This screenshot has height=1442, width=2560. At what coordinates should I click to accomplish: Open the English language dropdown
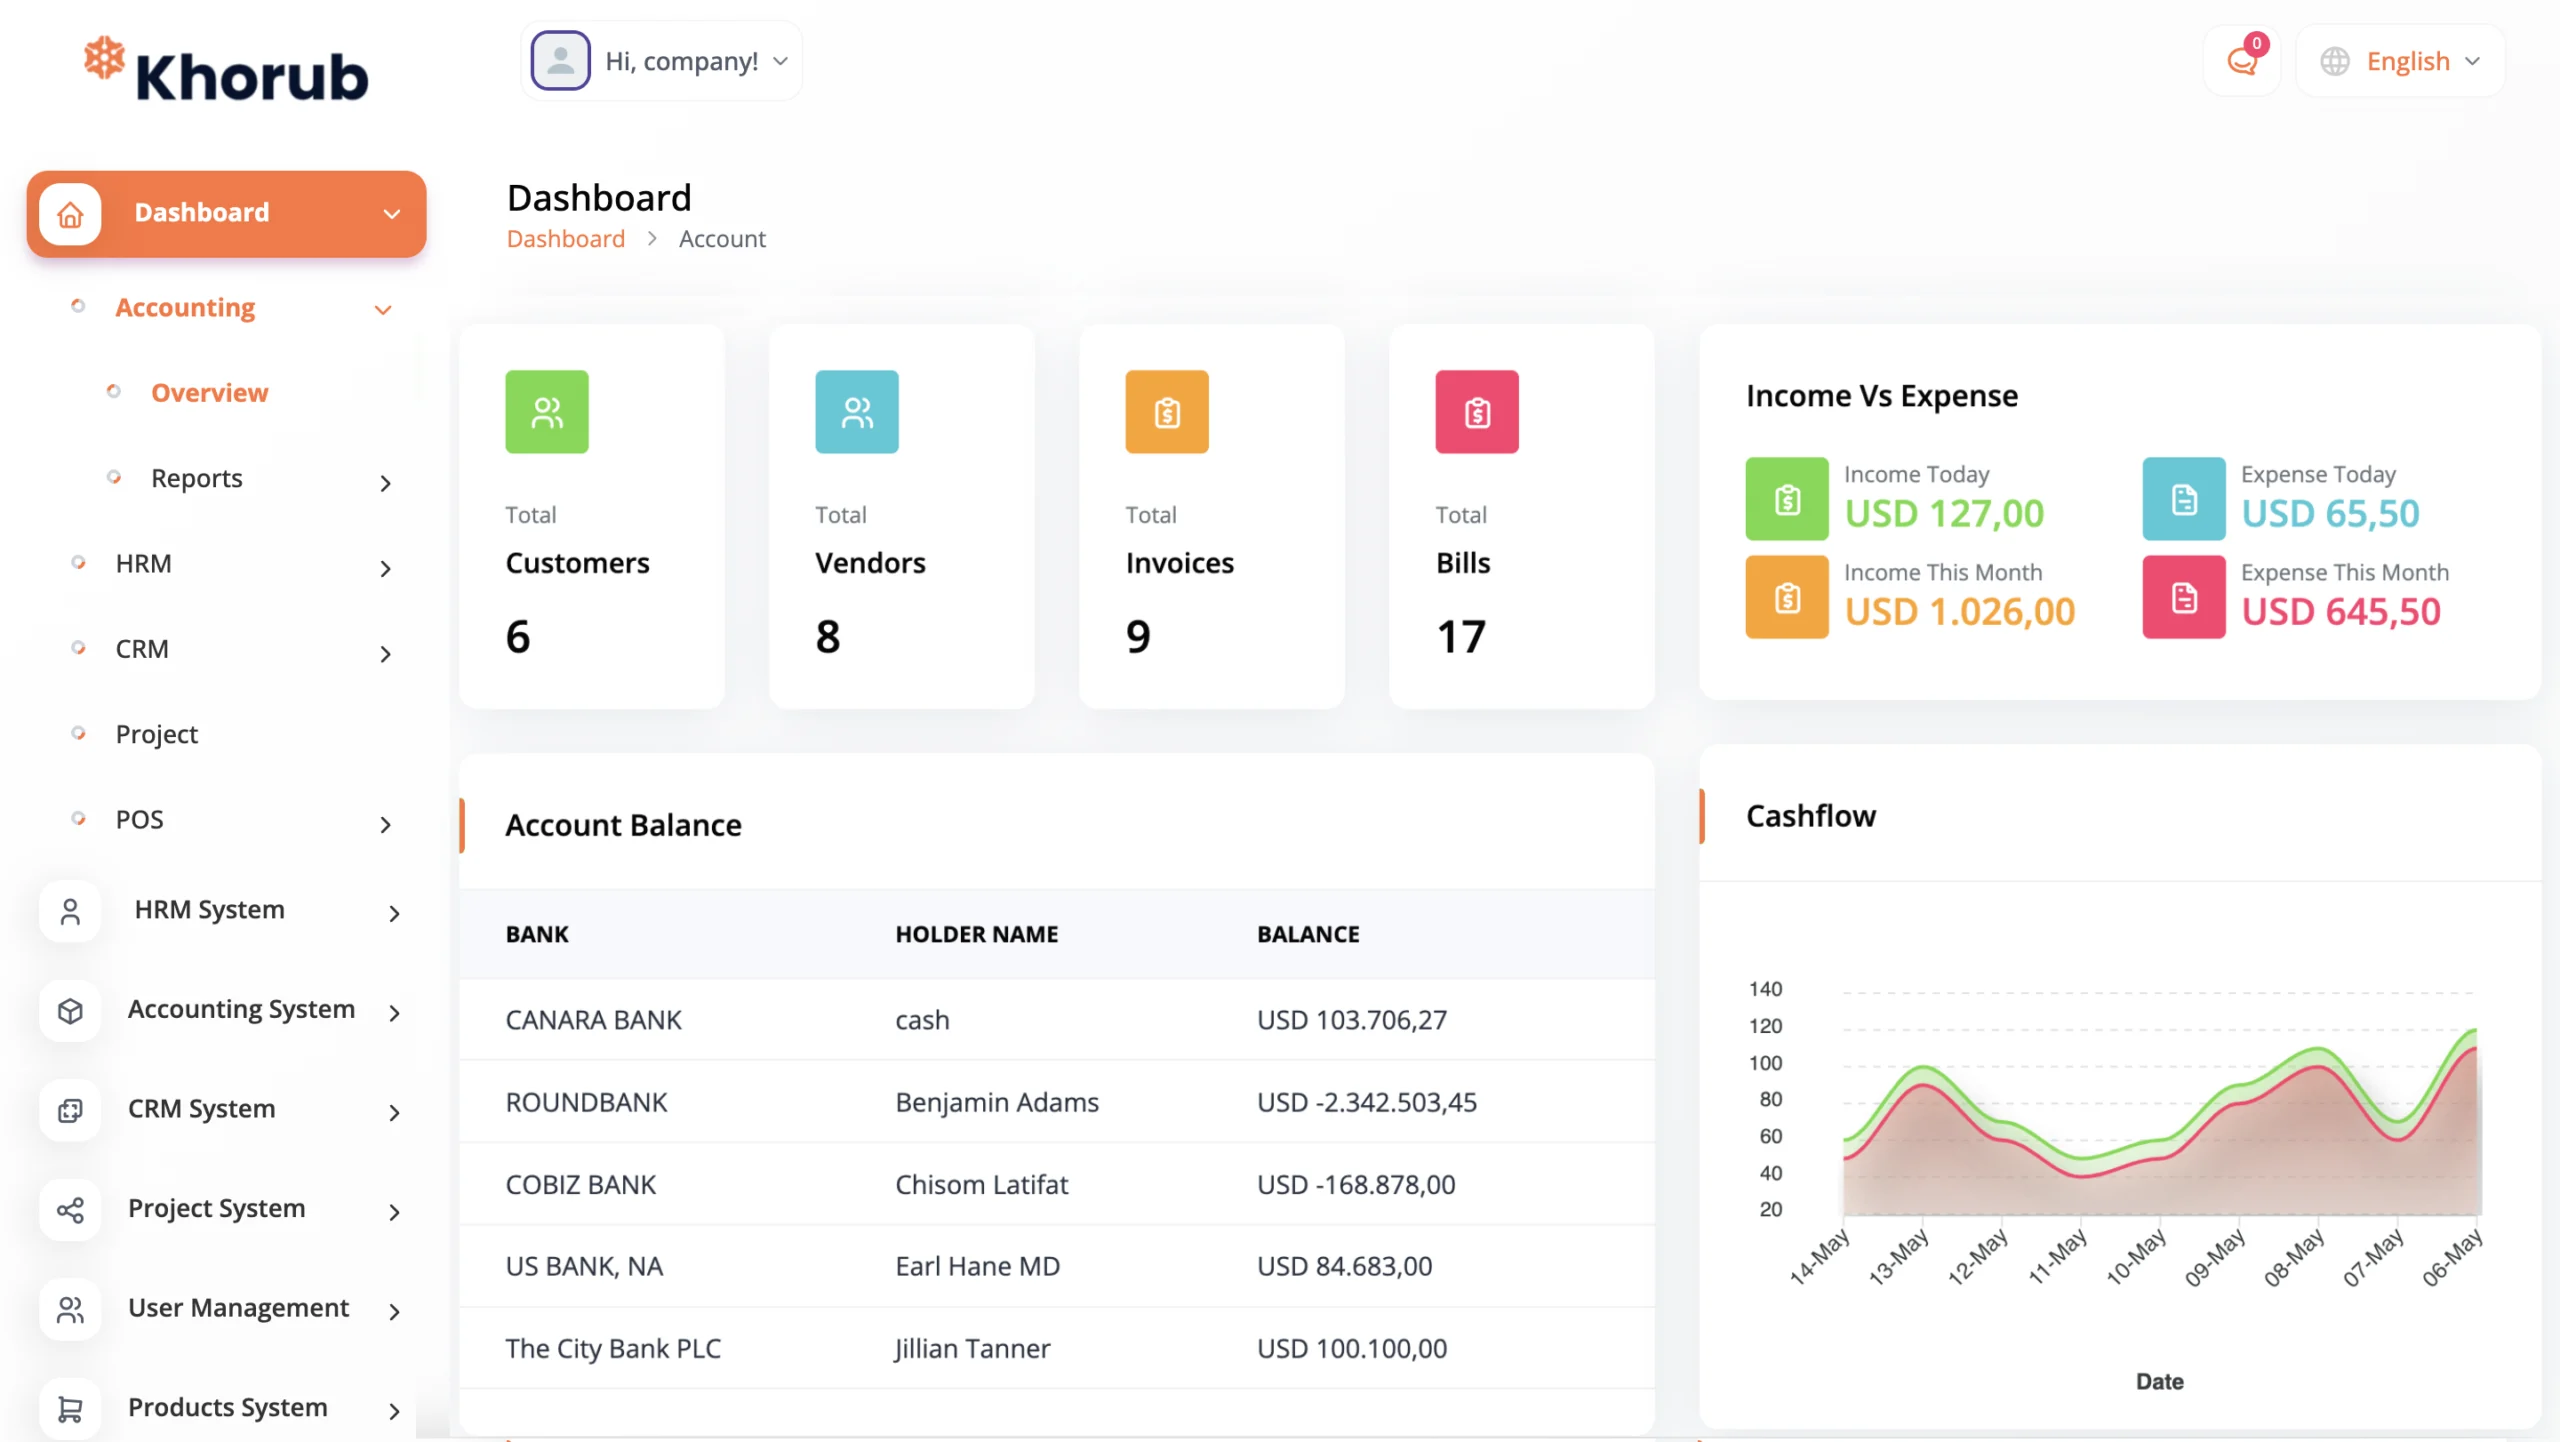pos(2400,61)
